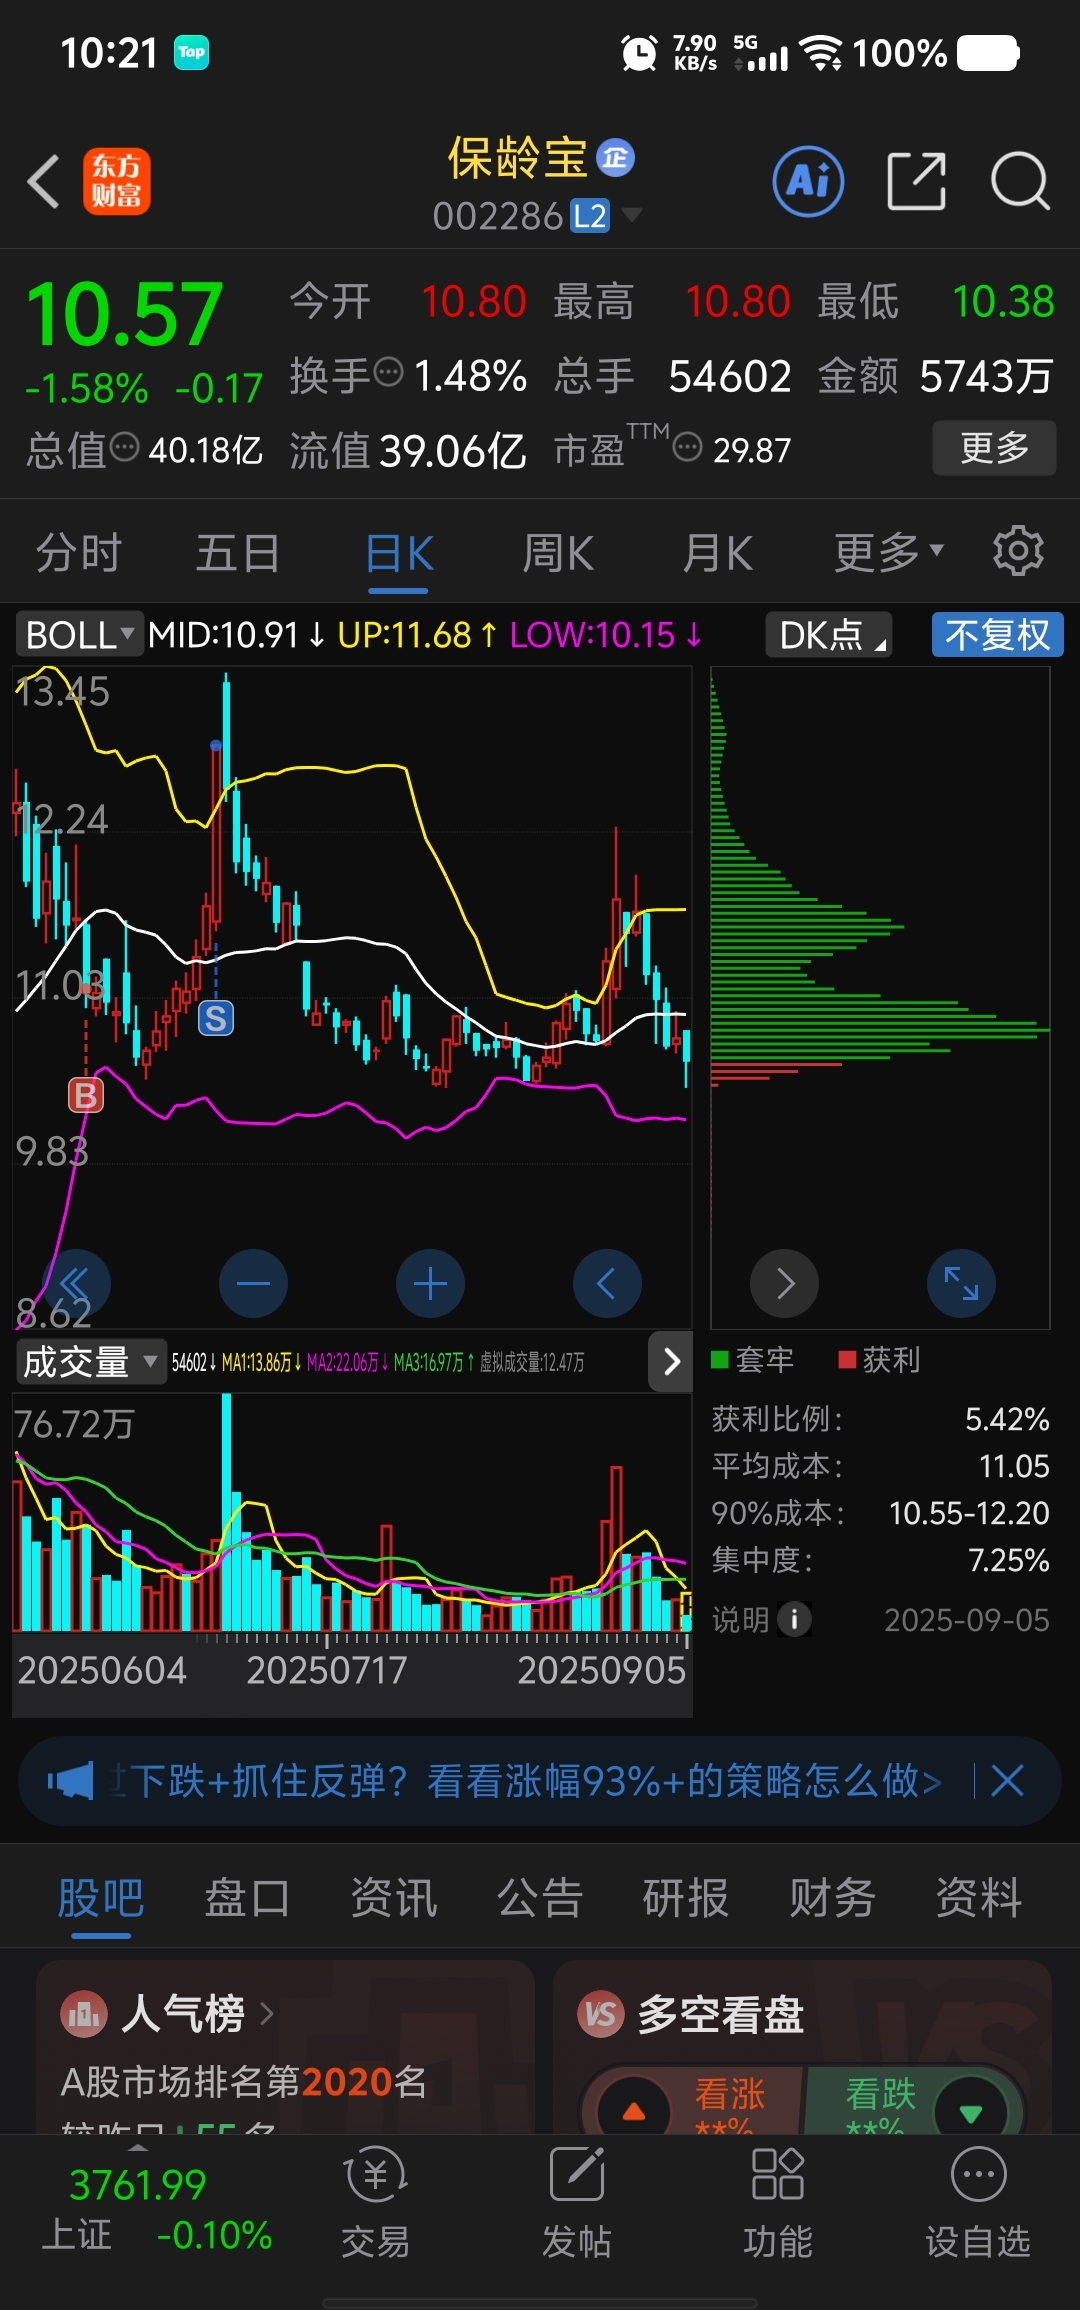Switch to the 公告 tab
Image resolution: width=1080 pixels, height=2310 pixels.
(x=539, y=1898)
